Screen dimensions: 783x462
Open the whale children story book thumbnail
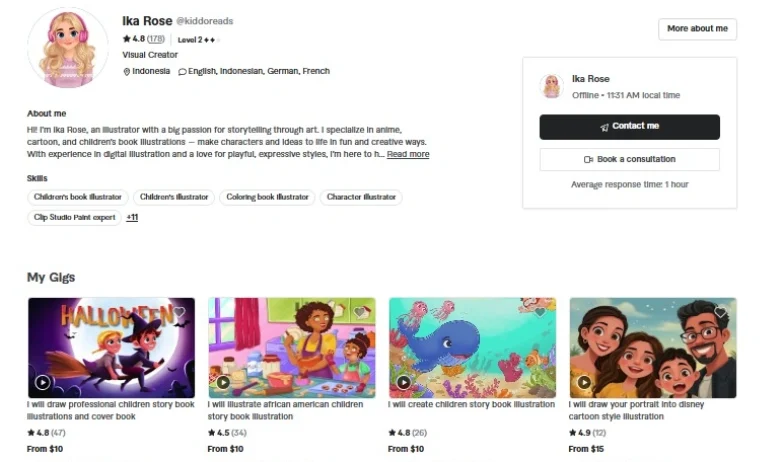(x=472, y=348)
